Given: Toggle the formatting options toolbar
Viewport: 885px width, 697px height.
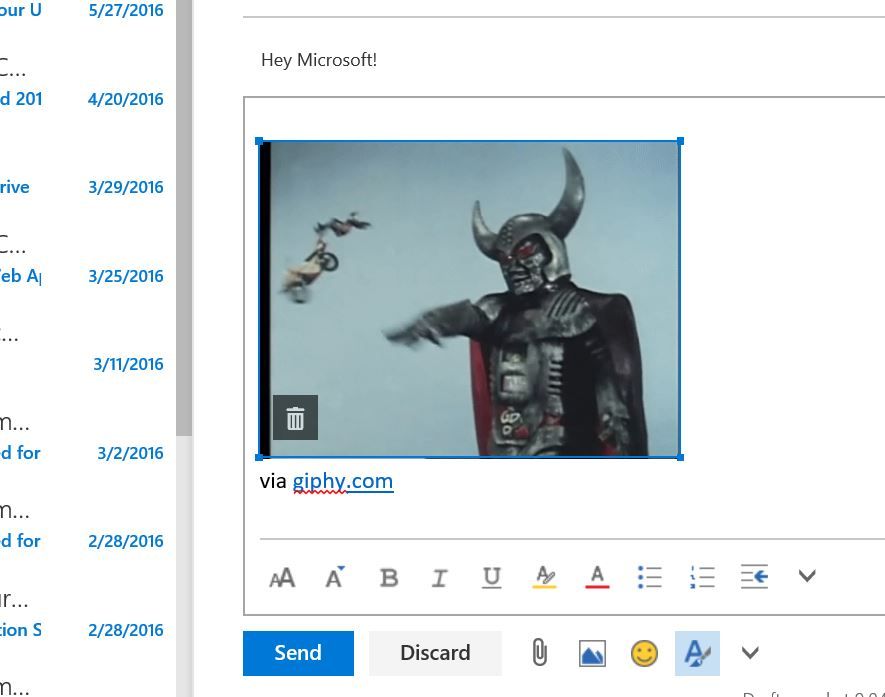Looking at the screenshot, I should pos(698,653).
